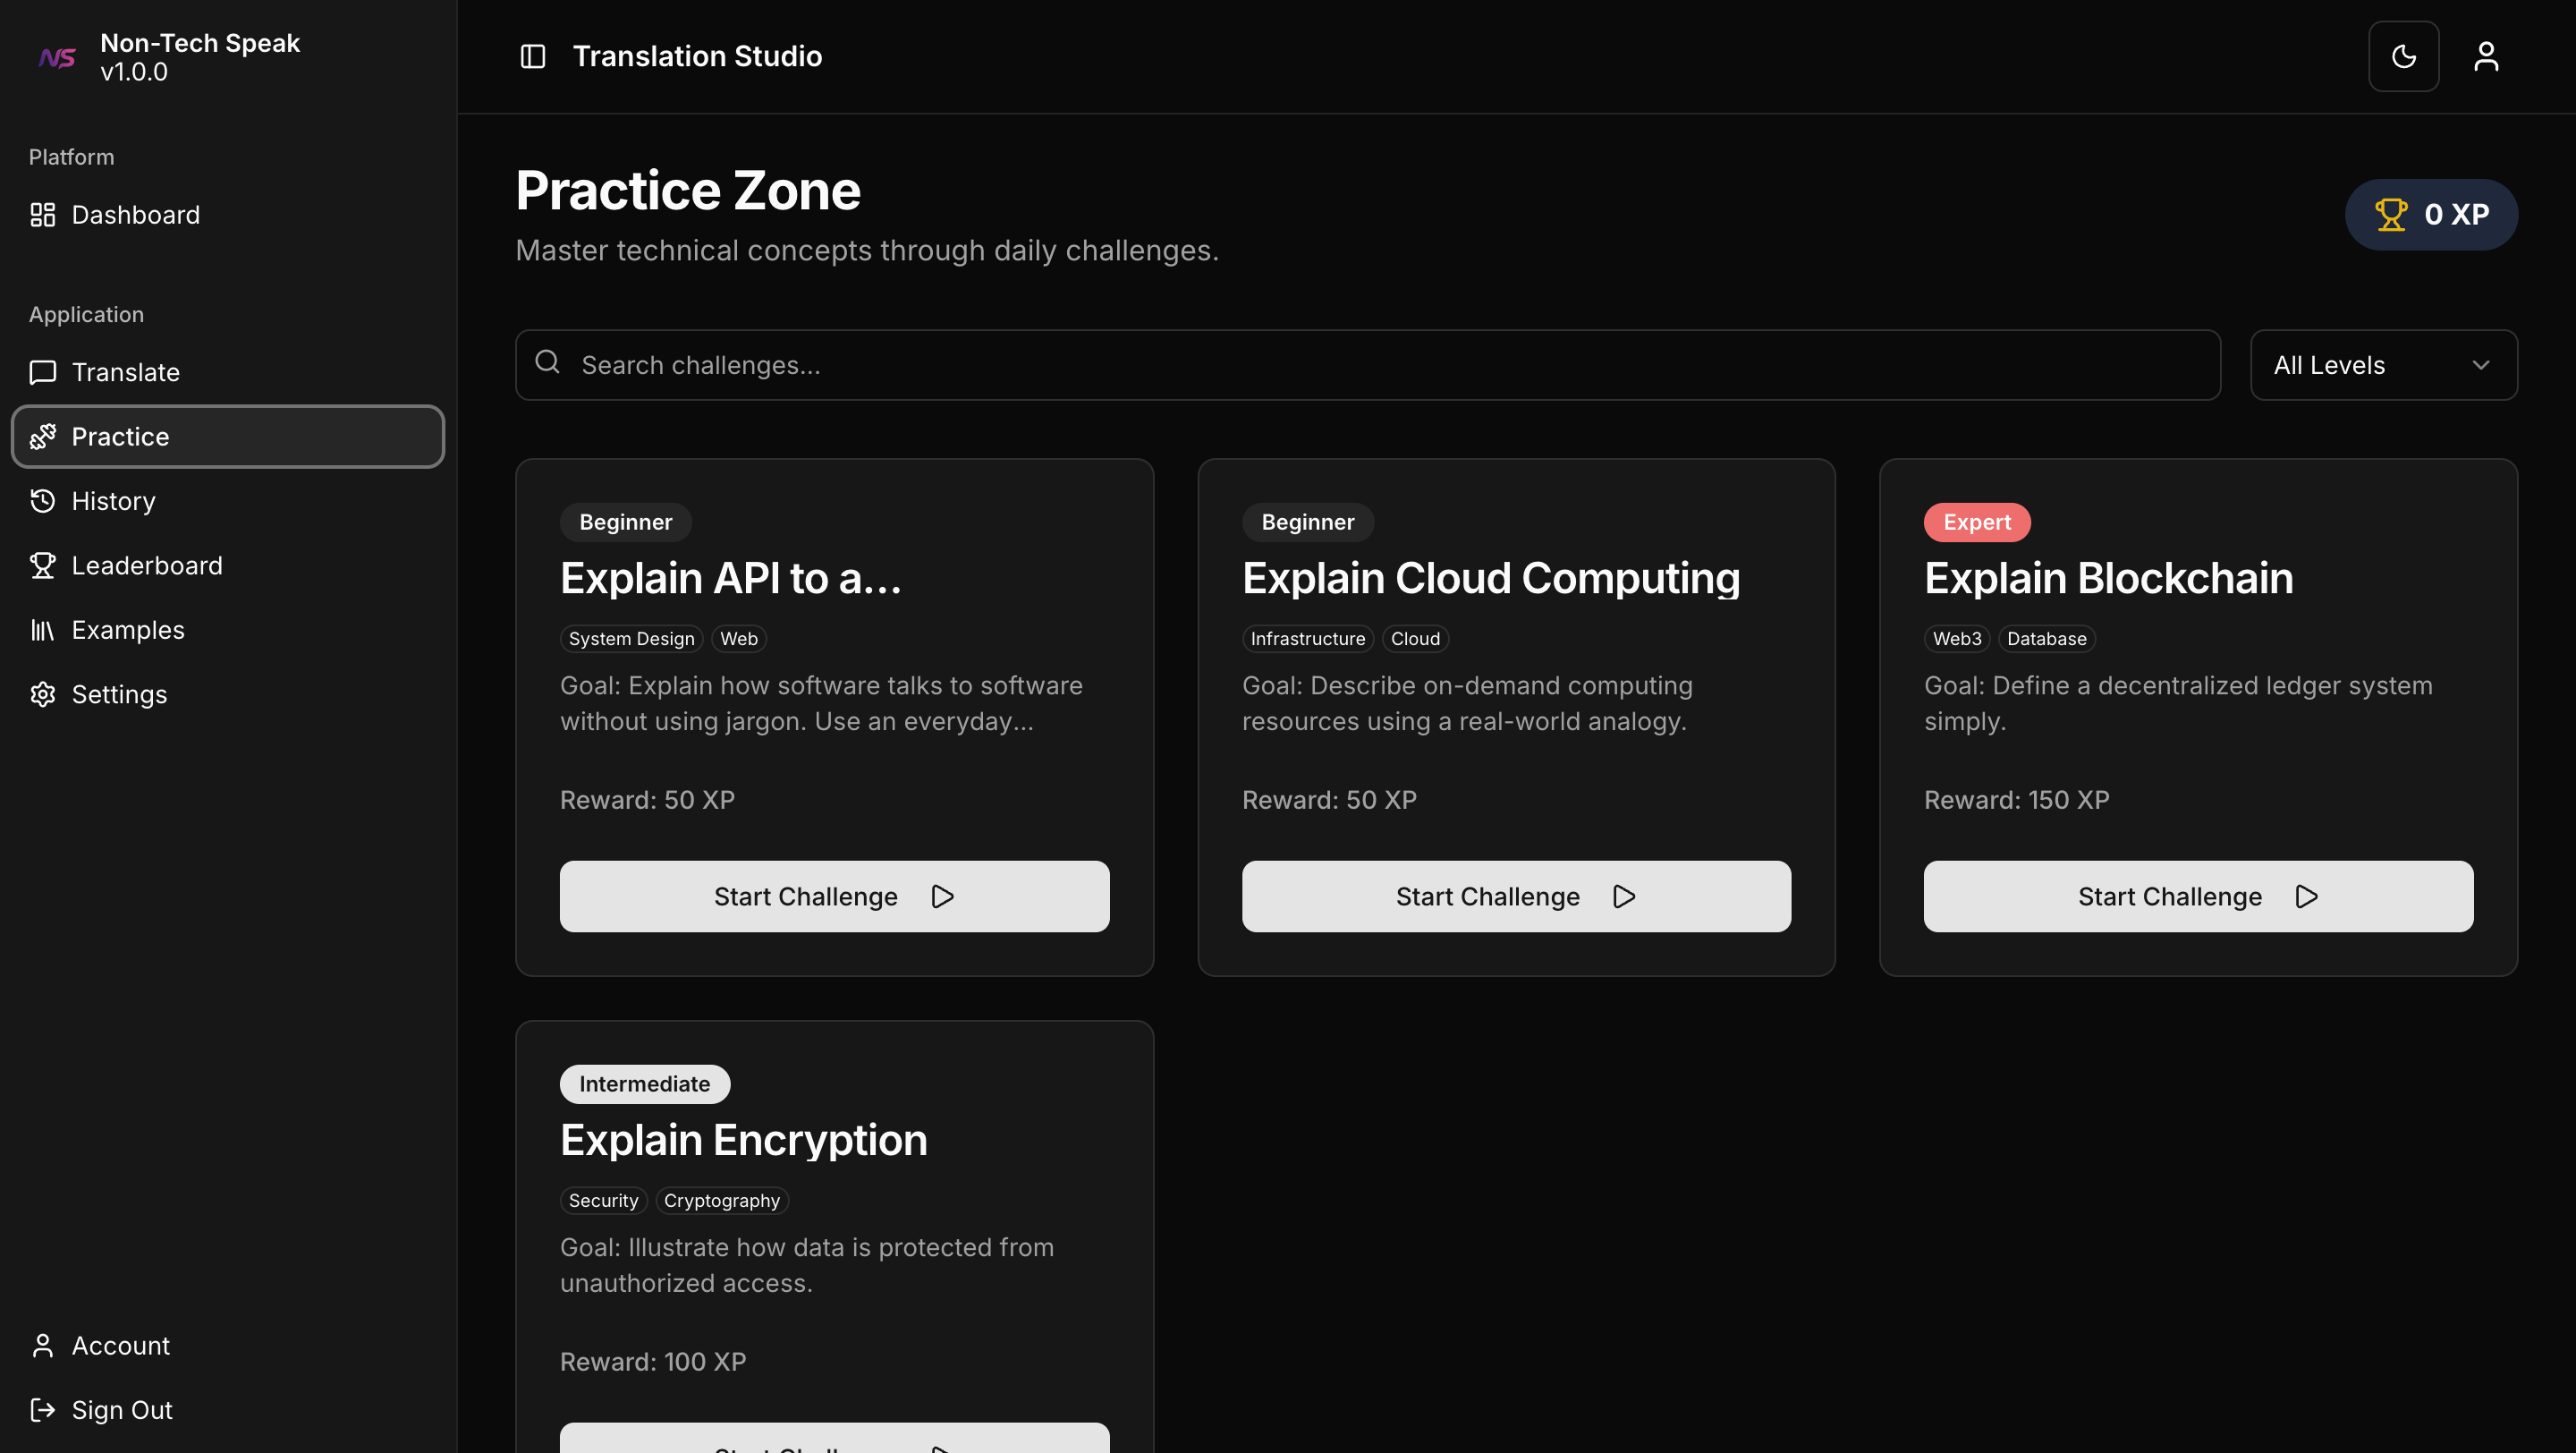2576x1453 pixels.
Task: Click the Search challenges field
Action: (1368, 365)
